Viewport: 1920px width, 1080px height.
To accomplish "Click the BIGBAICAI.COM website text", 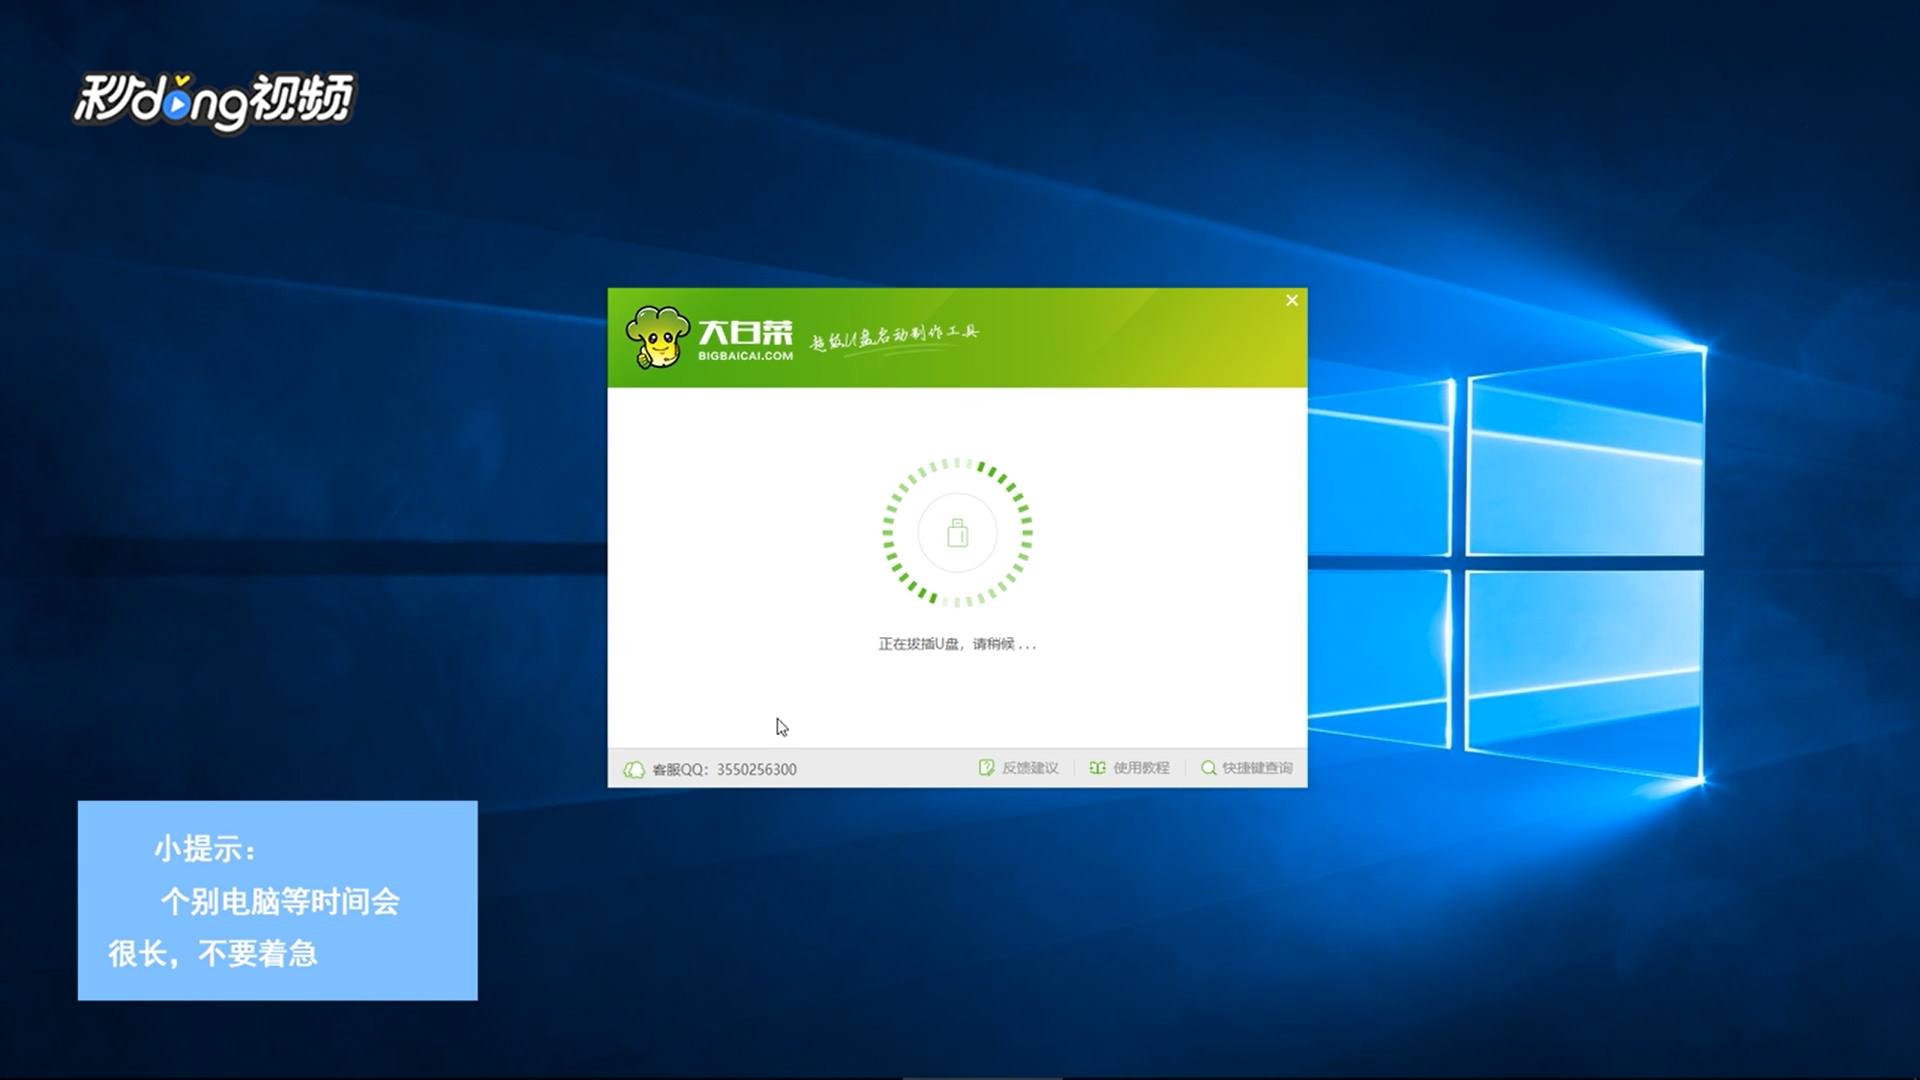I will point(745,356).
